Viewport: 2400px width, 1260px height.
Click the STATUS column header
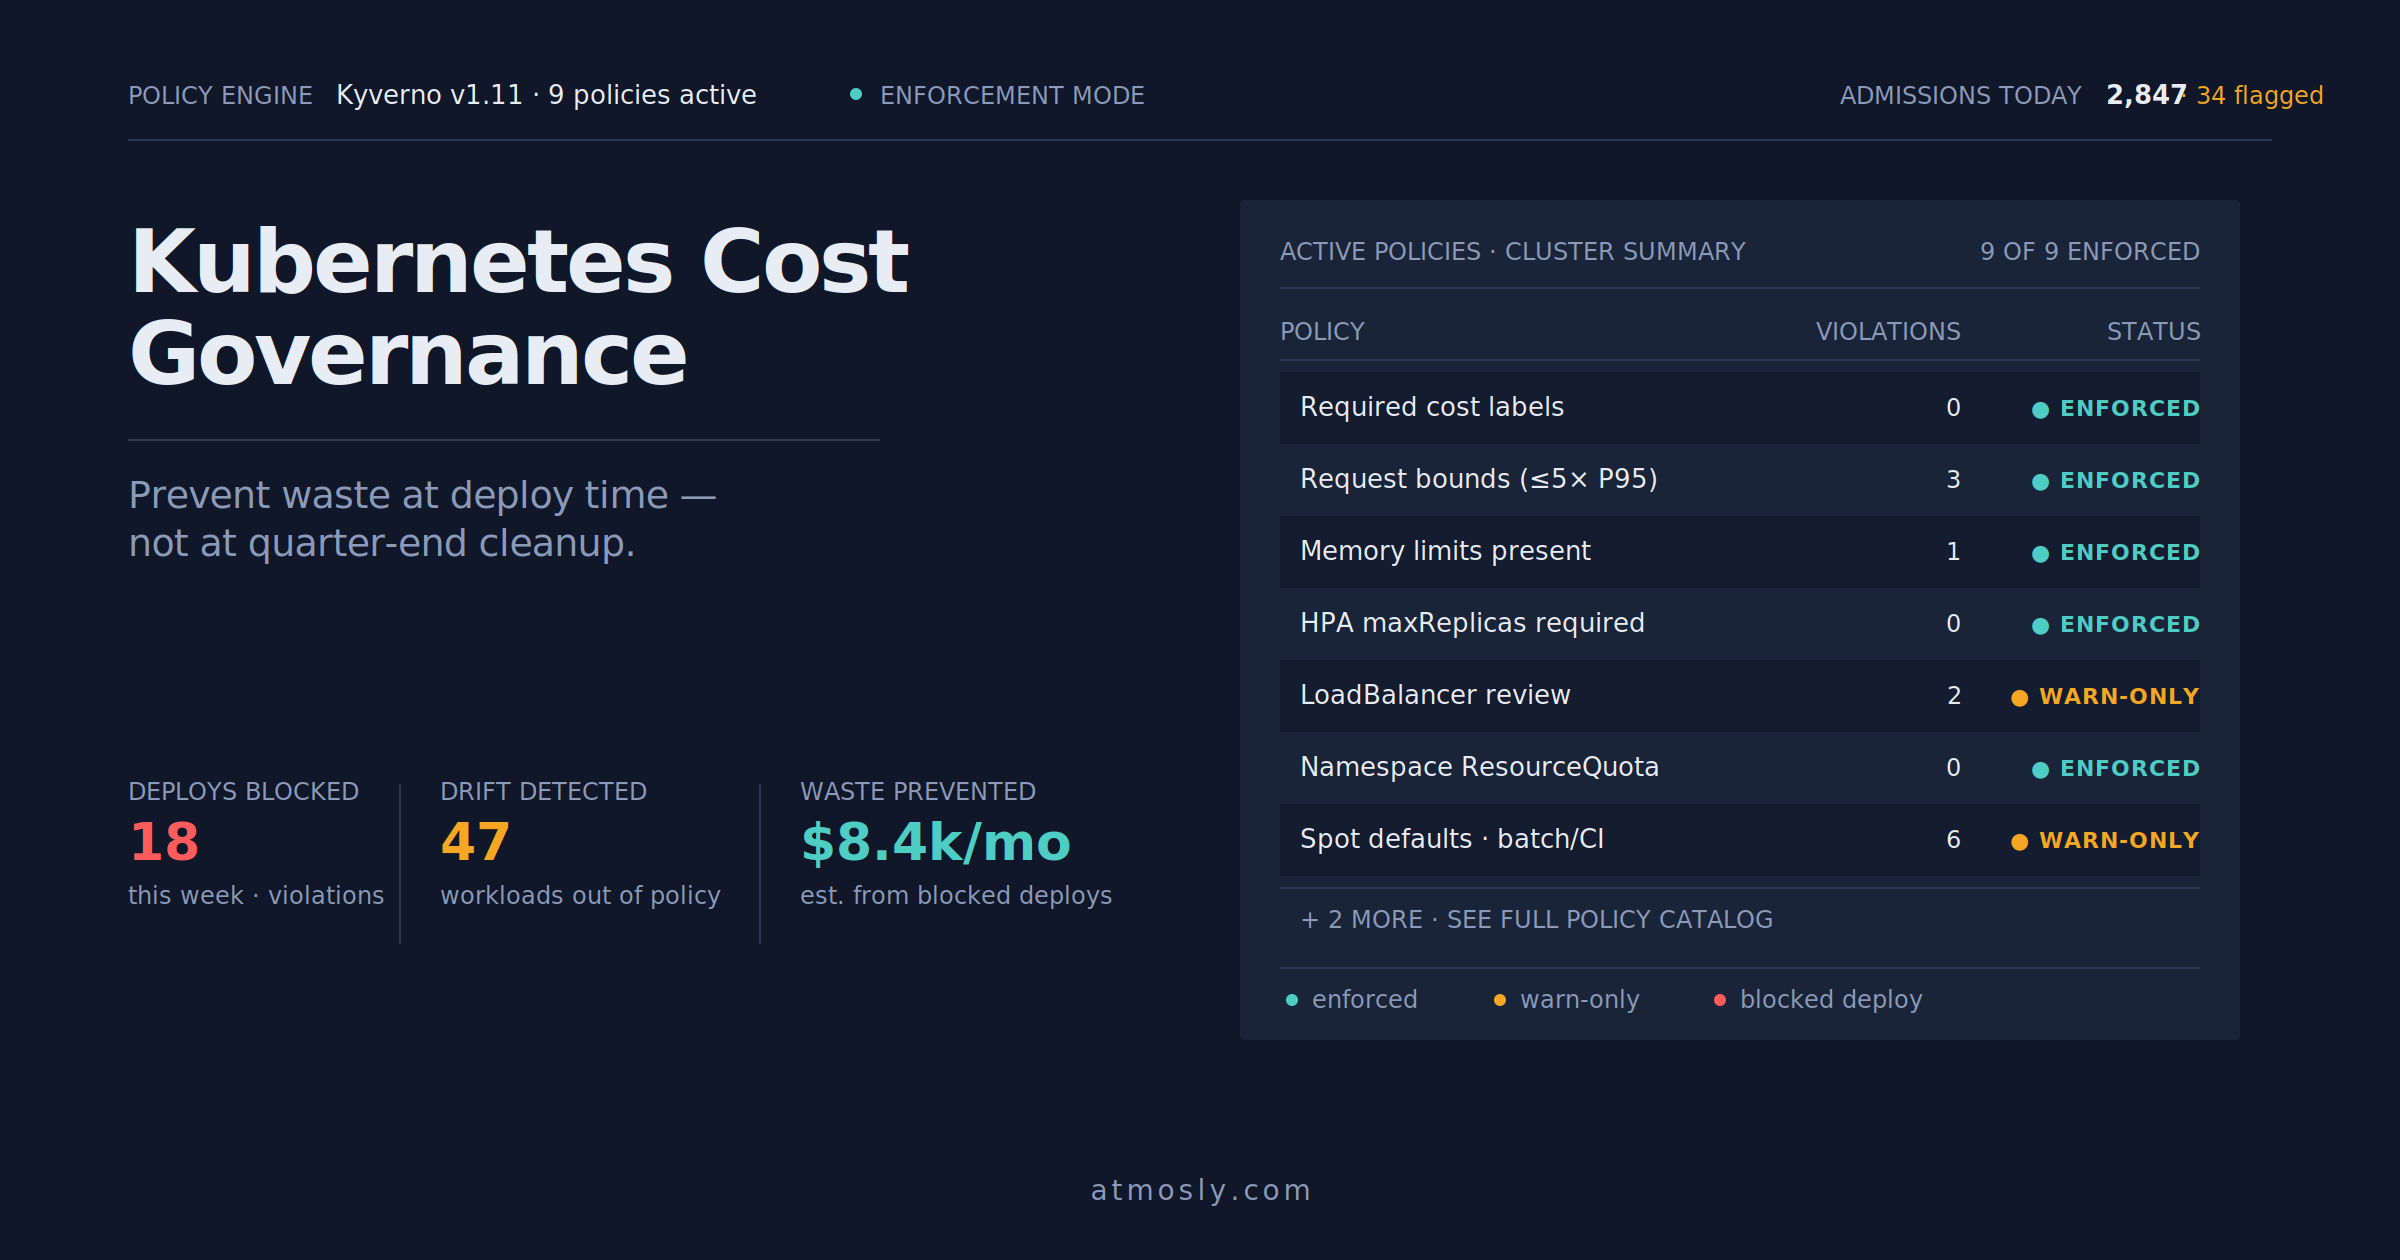point(2153,332)
